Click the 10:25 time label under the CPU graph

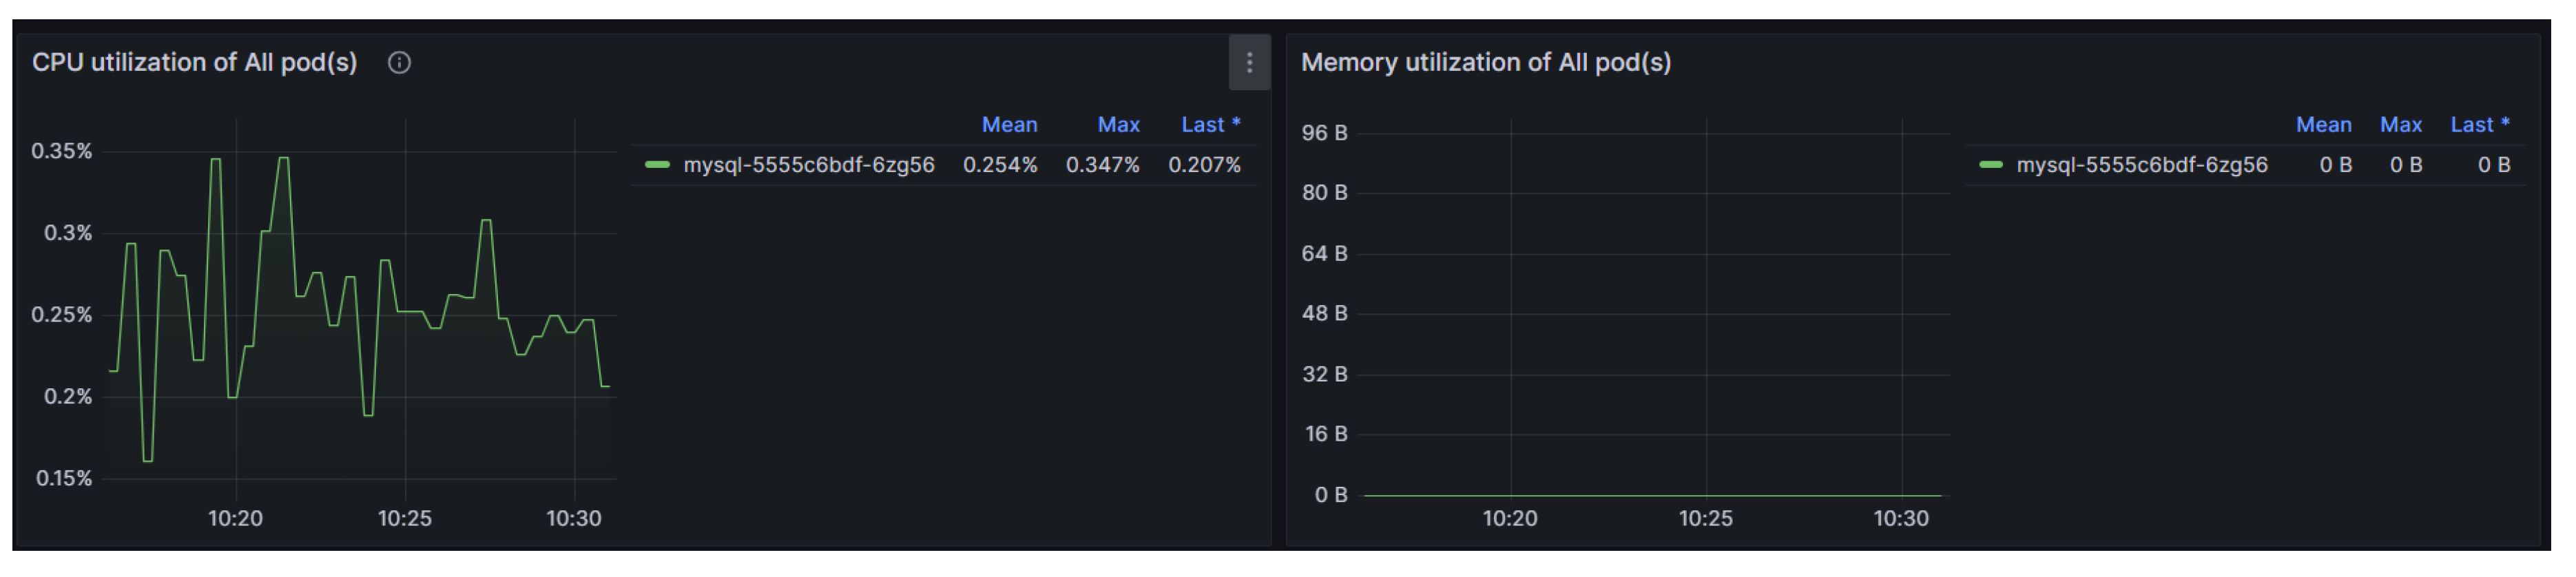(x=404, y=519)
